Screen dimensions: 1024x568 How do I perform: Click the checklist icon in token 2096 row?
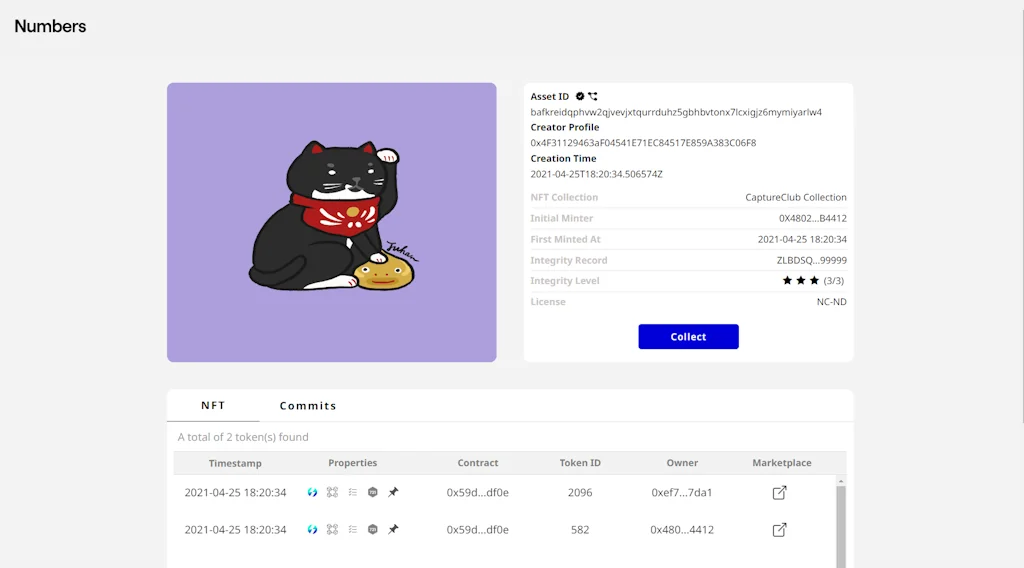coord(353,492)
